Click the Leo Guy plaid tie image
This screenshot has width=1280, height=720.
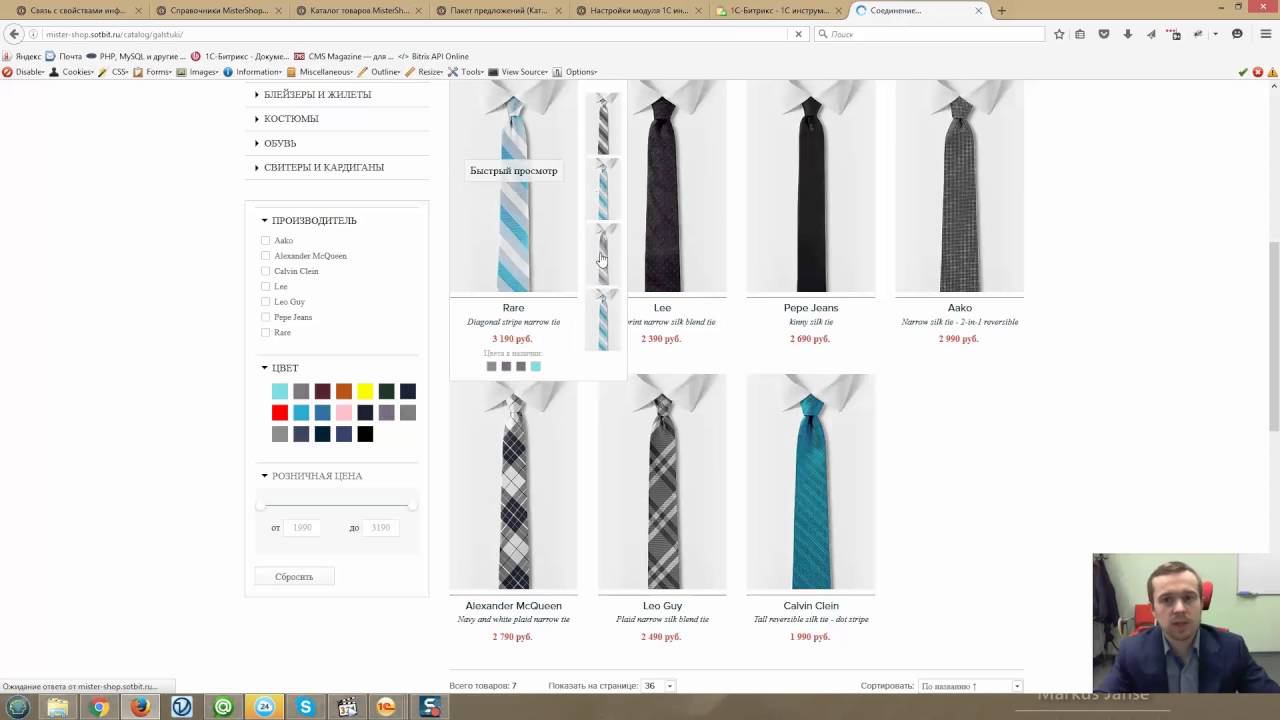(x=662, y=483)
